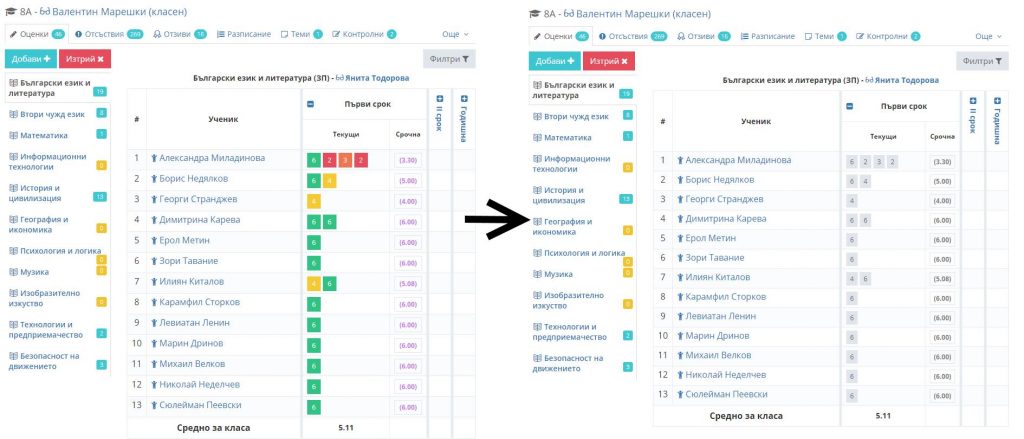1024x439 pixels.
Task: Click Александра Миладинова's red grade 3 badge on left
Action: (345, 159)
